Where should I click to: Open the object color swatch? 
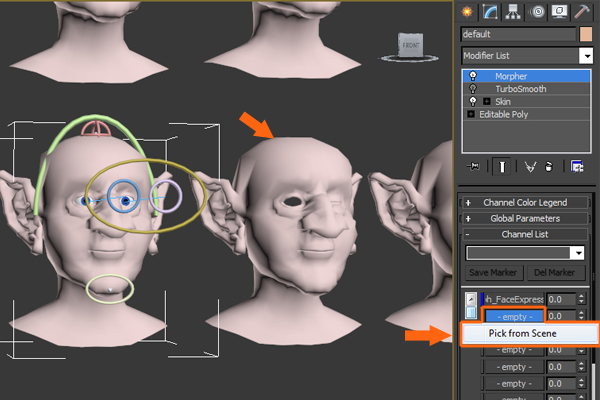pyautogui.click(x=586, y=34)
